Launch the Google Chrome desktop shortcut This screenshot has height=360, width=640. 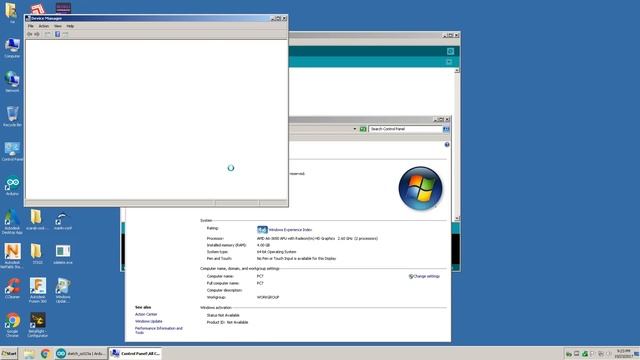point(12,325)
